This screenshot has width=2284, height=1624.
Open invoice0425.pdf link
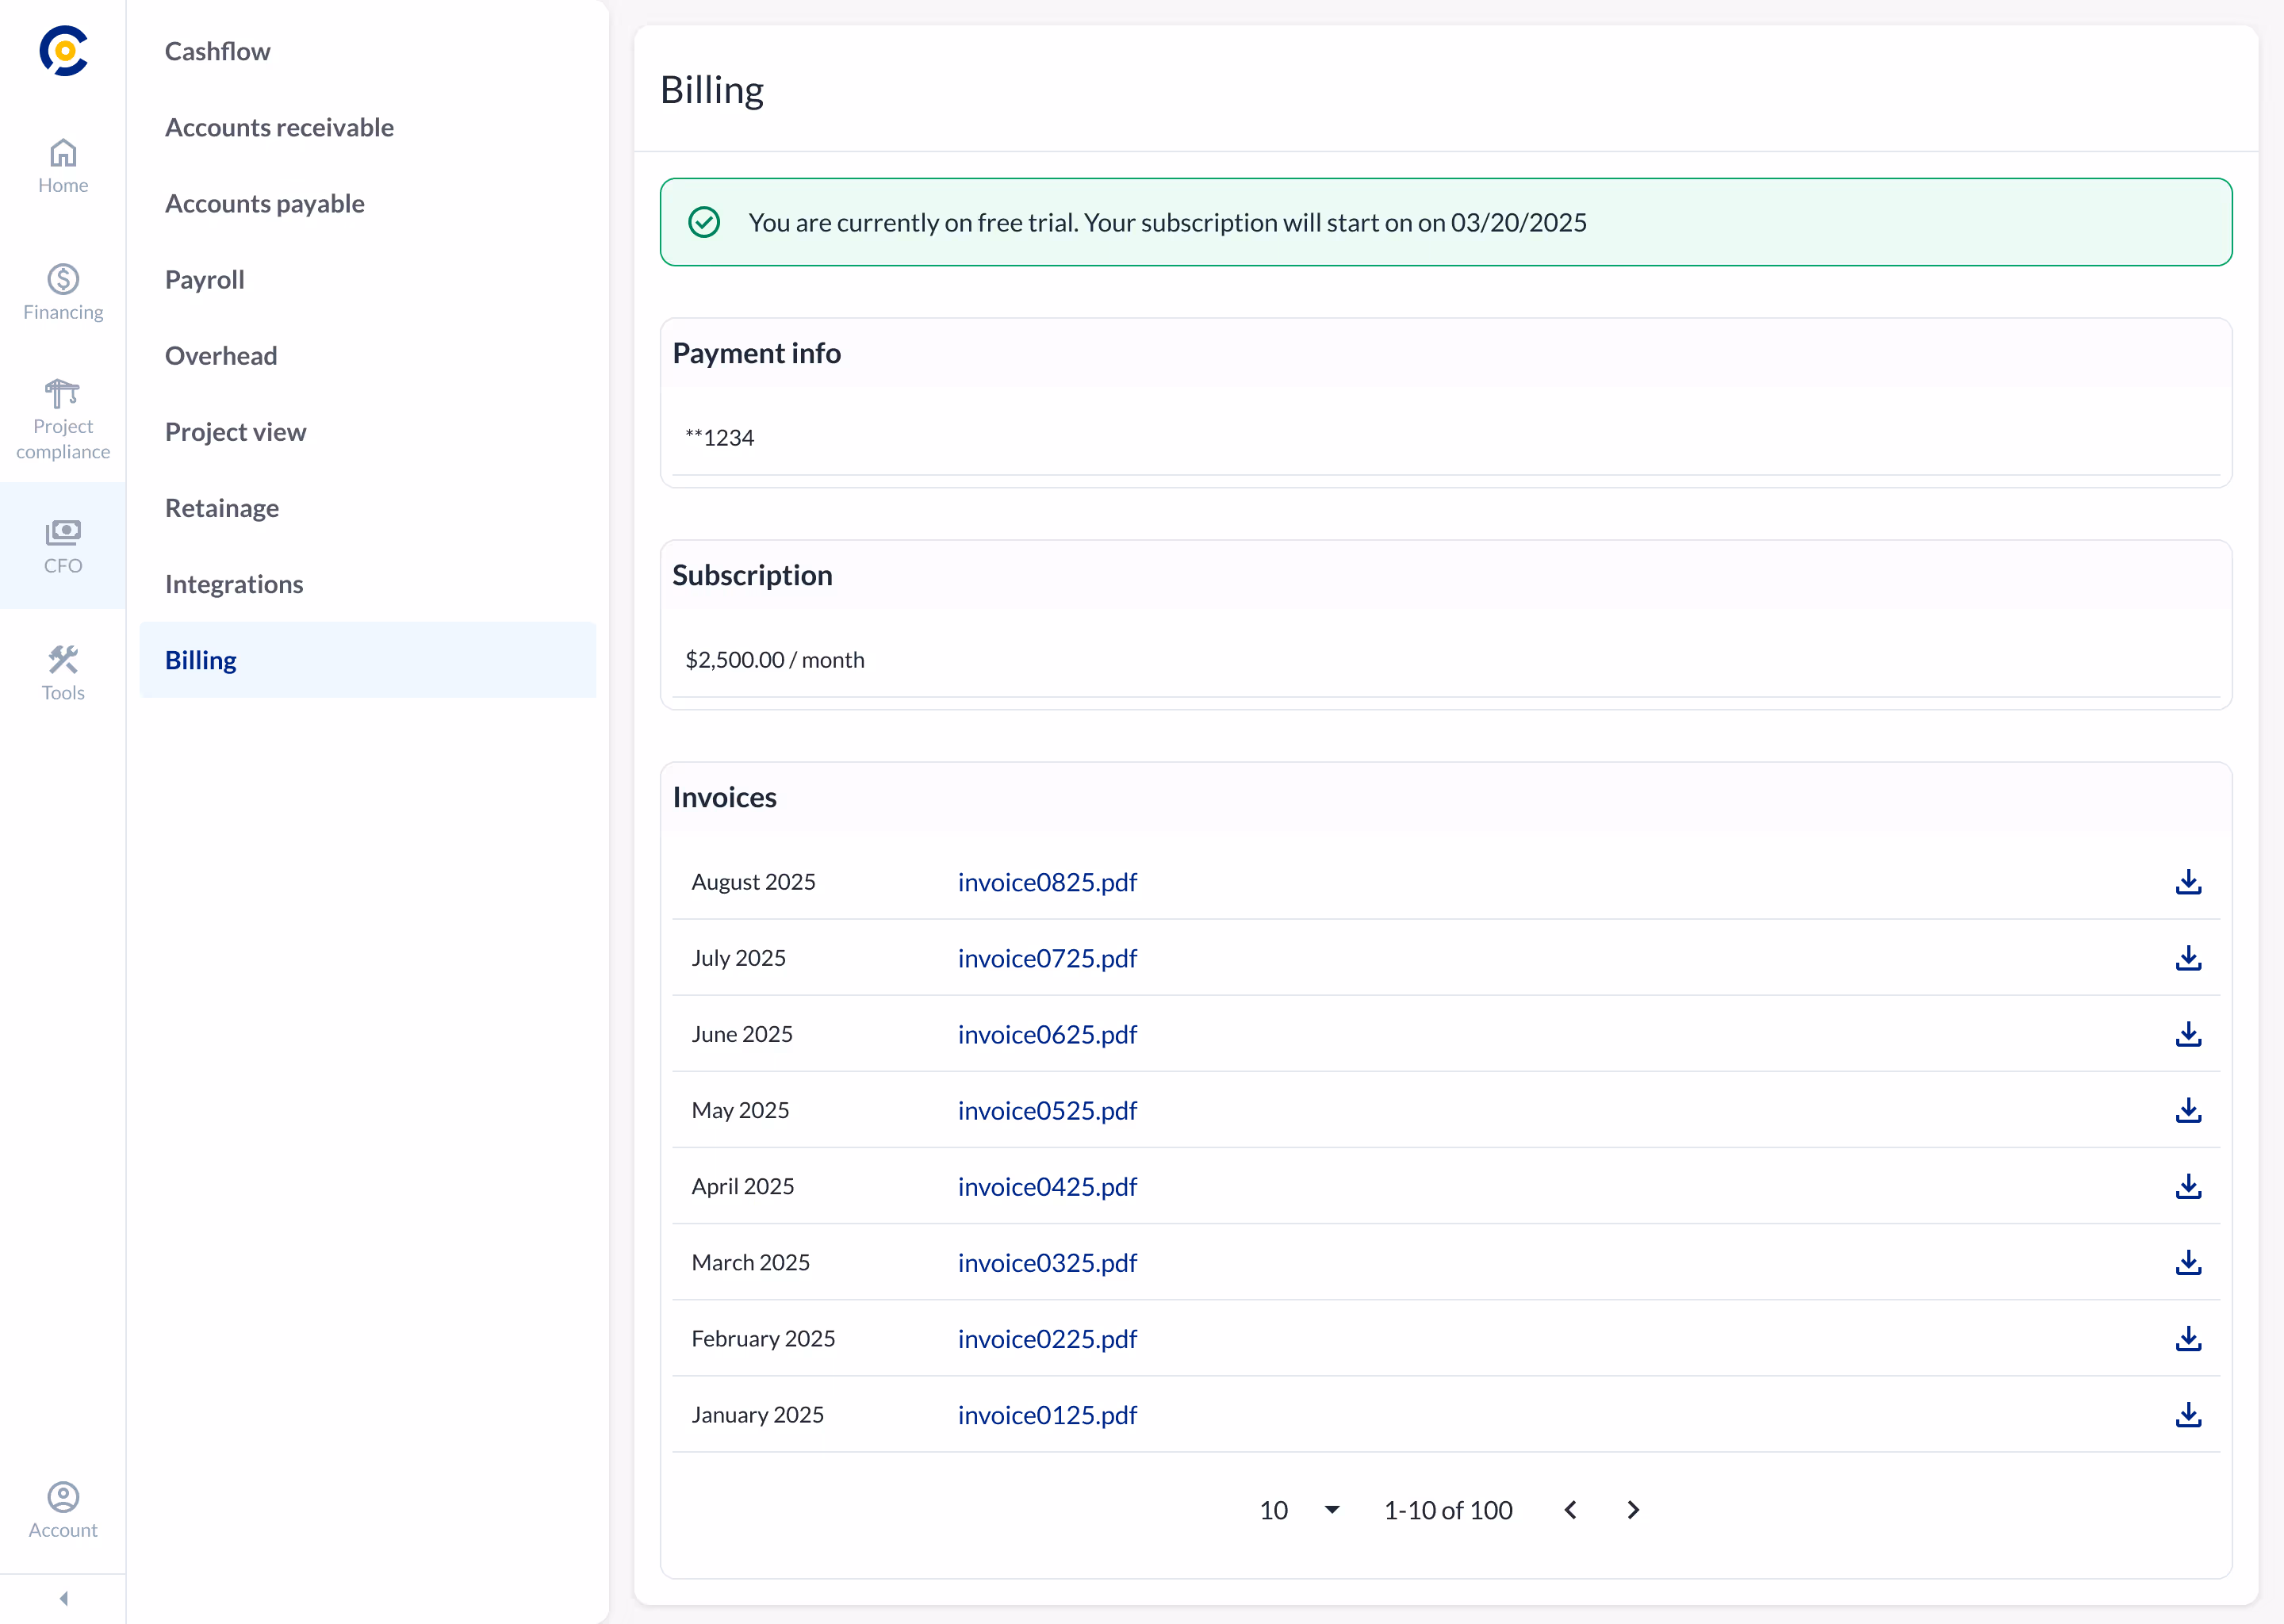[1047, 1186]
